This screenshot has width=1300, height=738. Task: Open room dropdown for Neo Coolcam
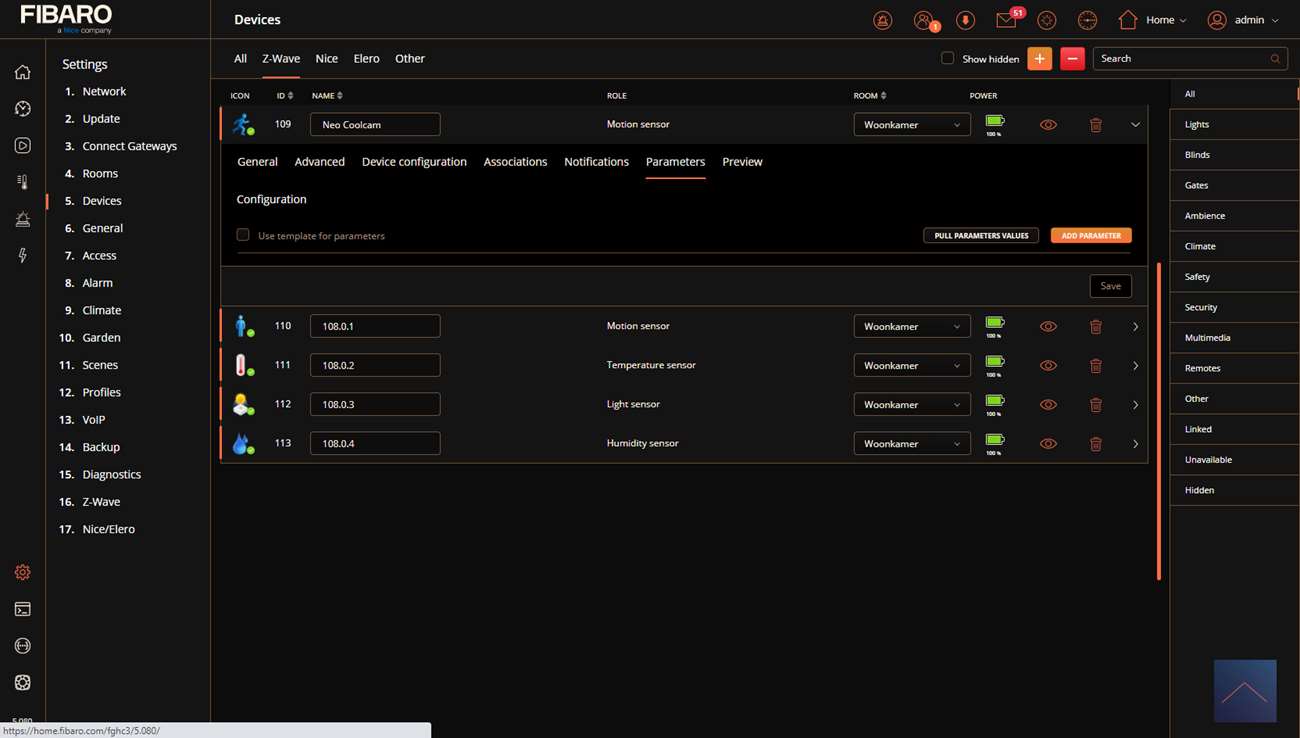click(x=911, y=125)
